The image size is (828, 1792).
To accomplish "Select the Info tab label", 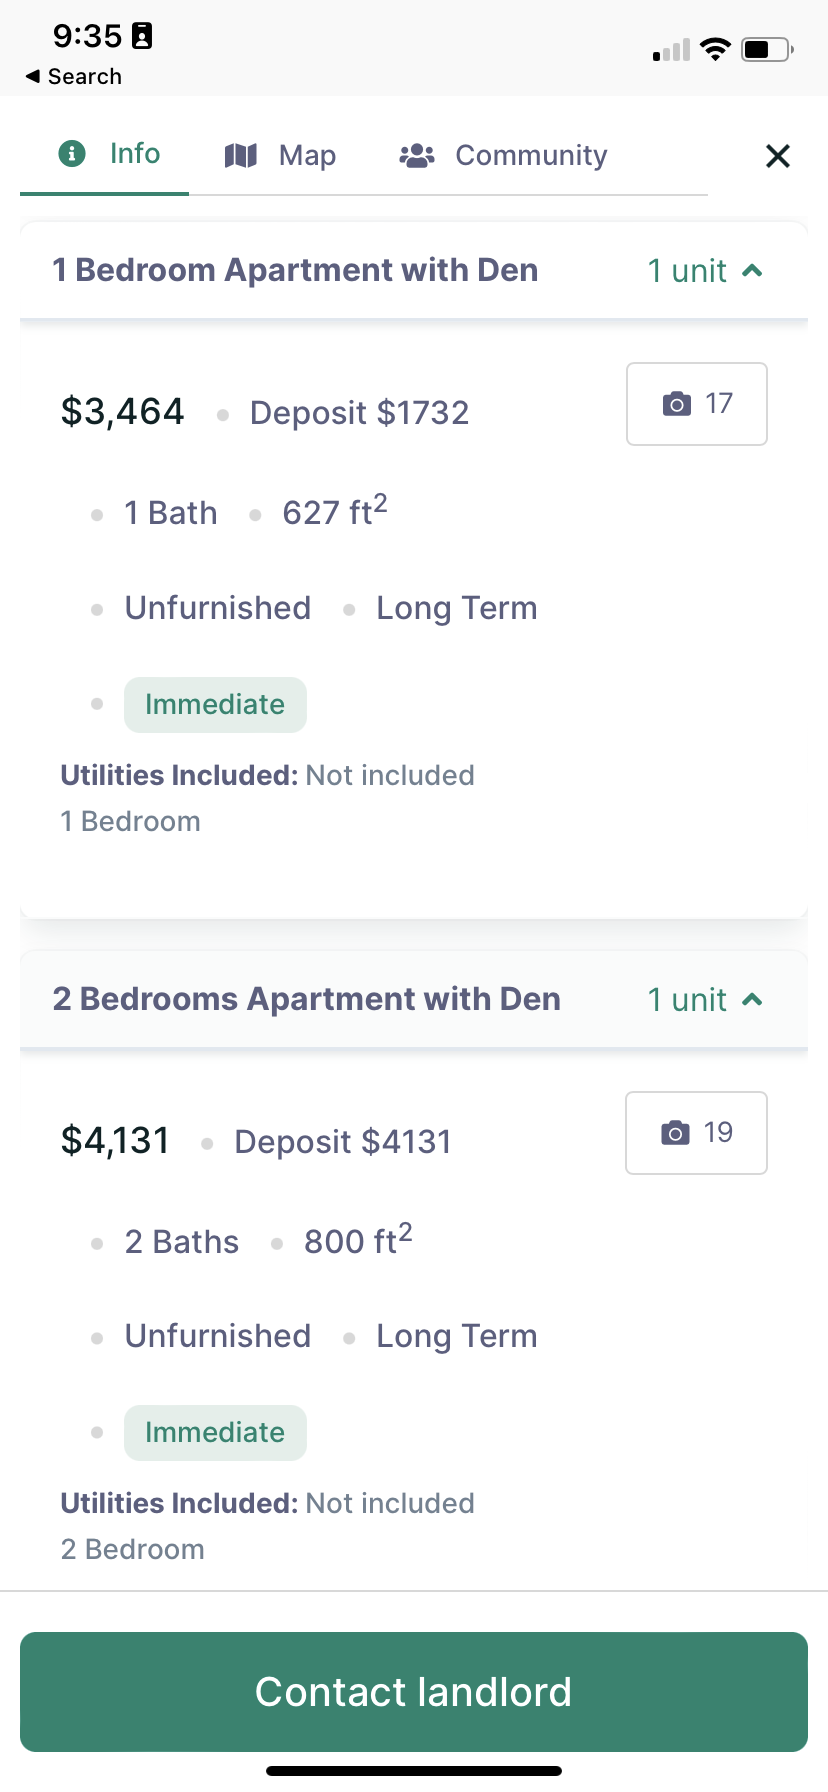I will click(135, 154).
